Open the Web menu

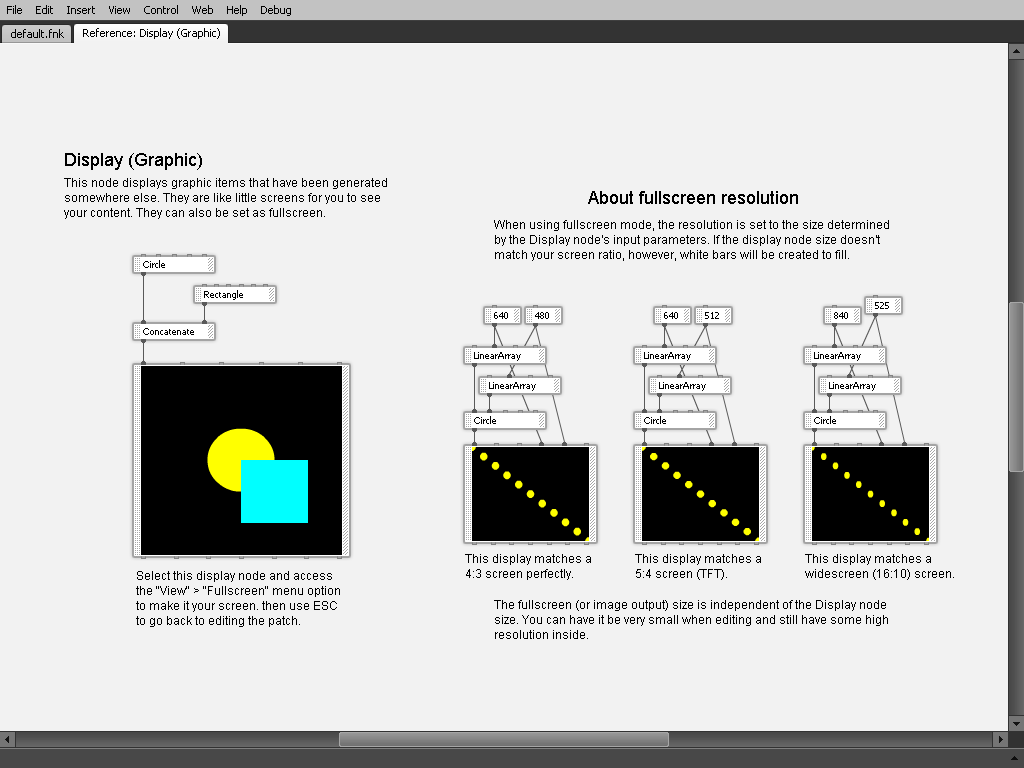[202, 10]
